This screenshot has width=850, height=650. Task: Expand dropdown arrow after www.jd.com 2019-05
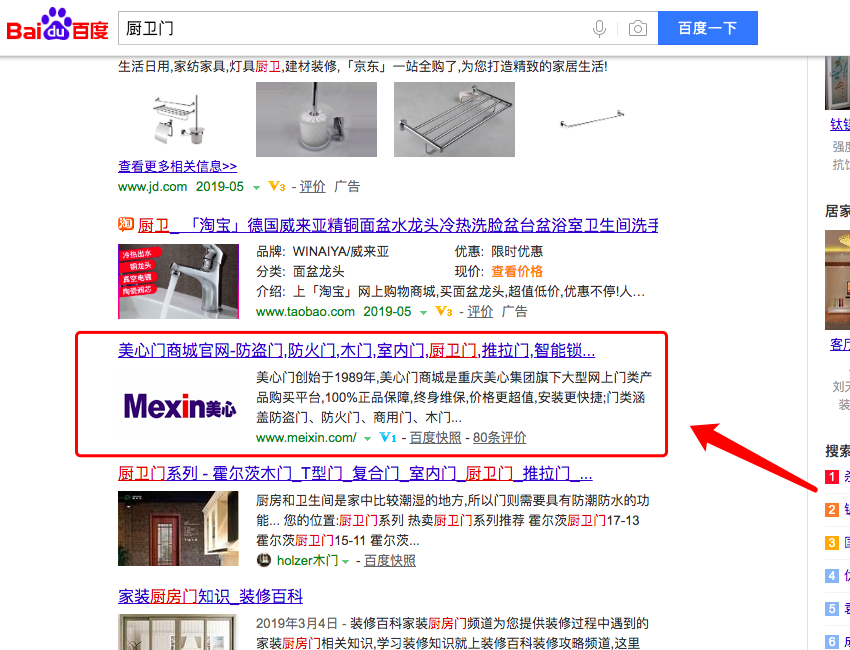[x=256, y=188]
